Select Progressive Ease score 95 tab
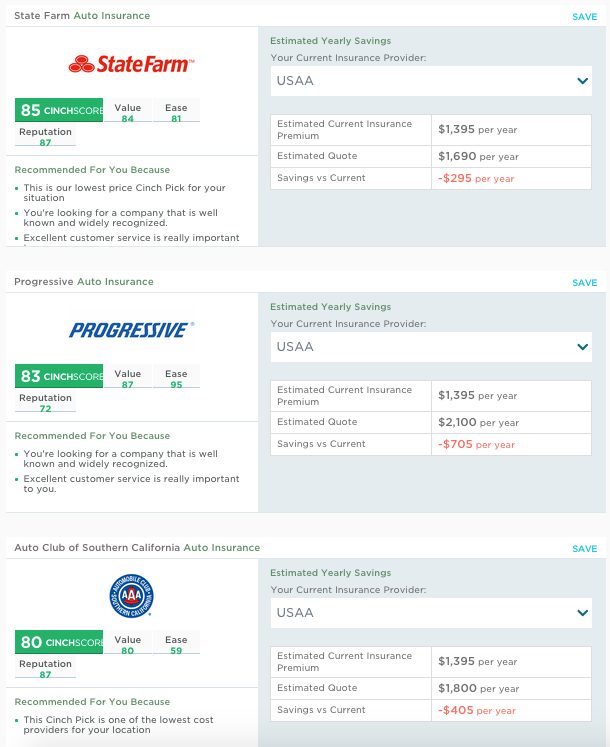The height and width of the screenshot is (747, 610). pyautogui.click(x=176, y=378)
